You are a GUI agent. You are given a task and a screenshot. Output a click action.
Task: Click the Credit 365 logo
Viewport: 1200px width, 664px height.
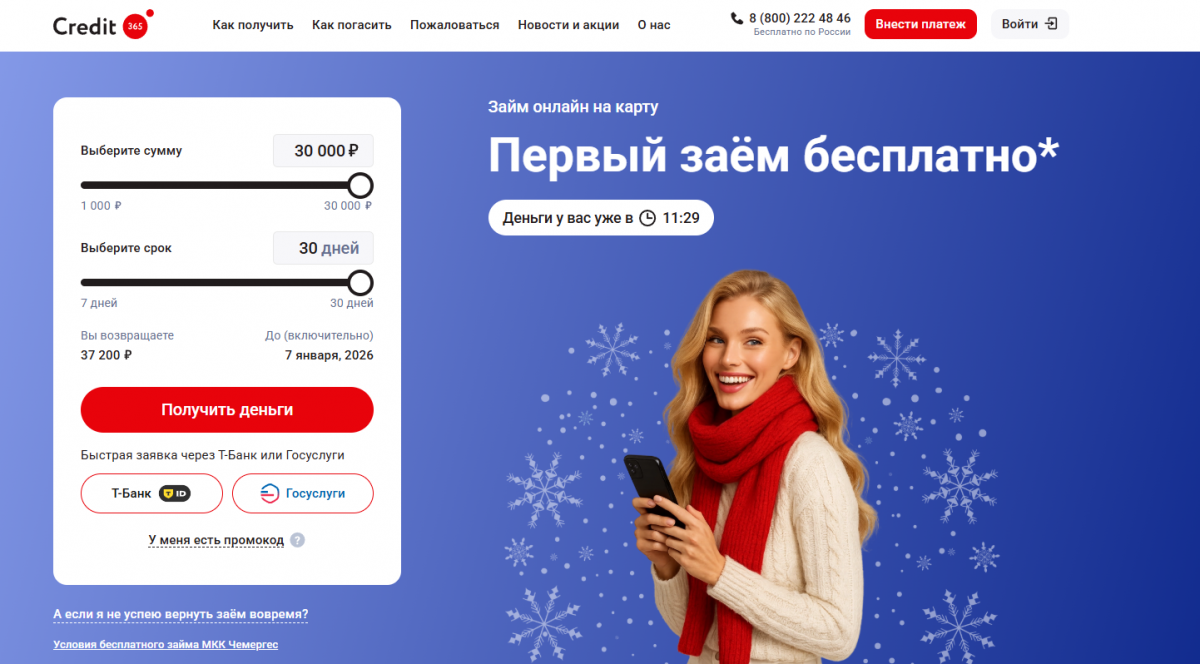click(x=103, y=25)
